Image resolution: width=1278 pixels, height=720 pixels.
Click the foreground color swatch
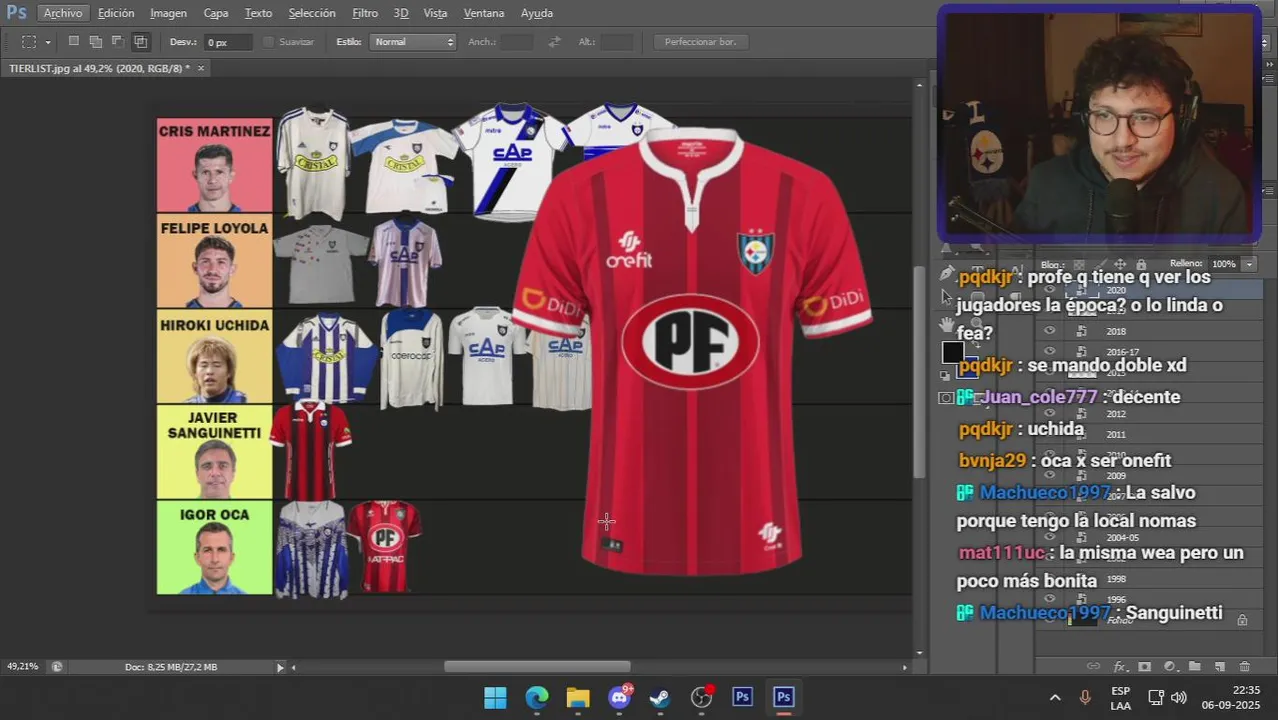tap(953, 352)
